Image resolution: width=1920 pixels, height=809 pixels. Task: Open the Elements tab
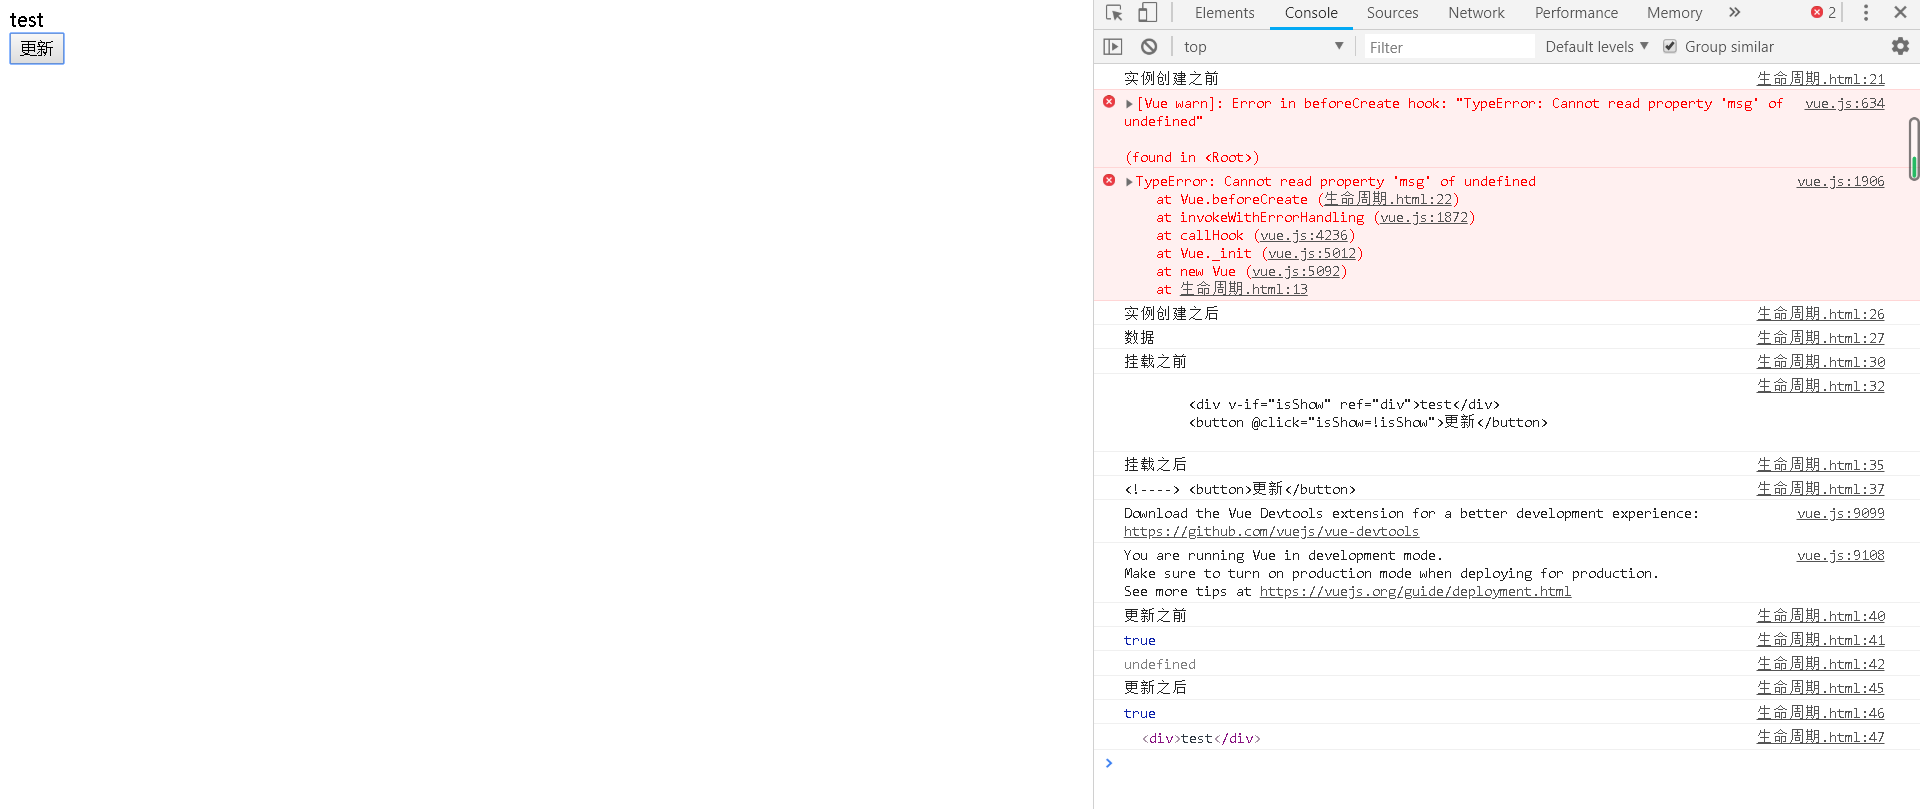[1224, 13]
